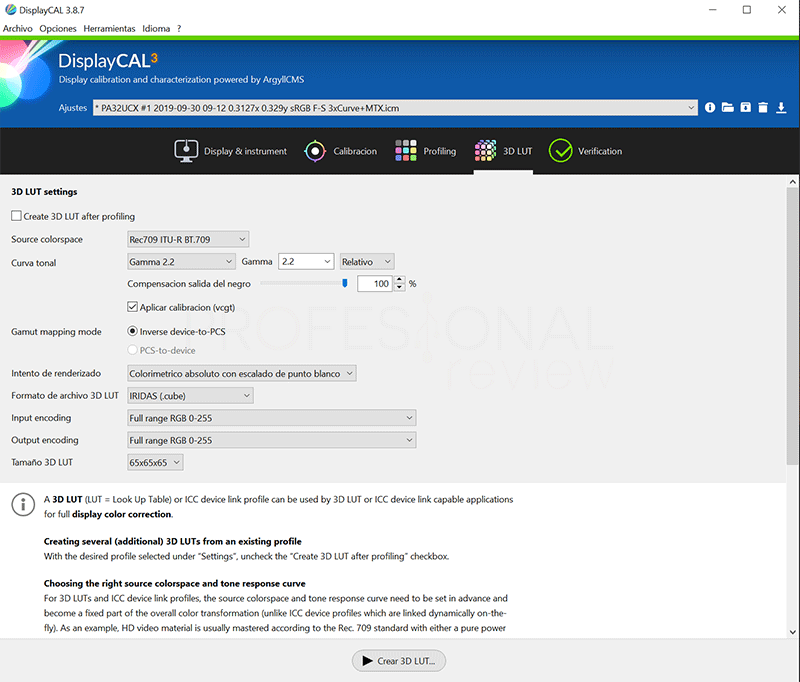Select PCS-to-device radio button
The image size is (800, 682).
click(x=132, y=350)
